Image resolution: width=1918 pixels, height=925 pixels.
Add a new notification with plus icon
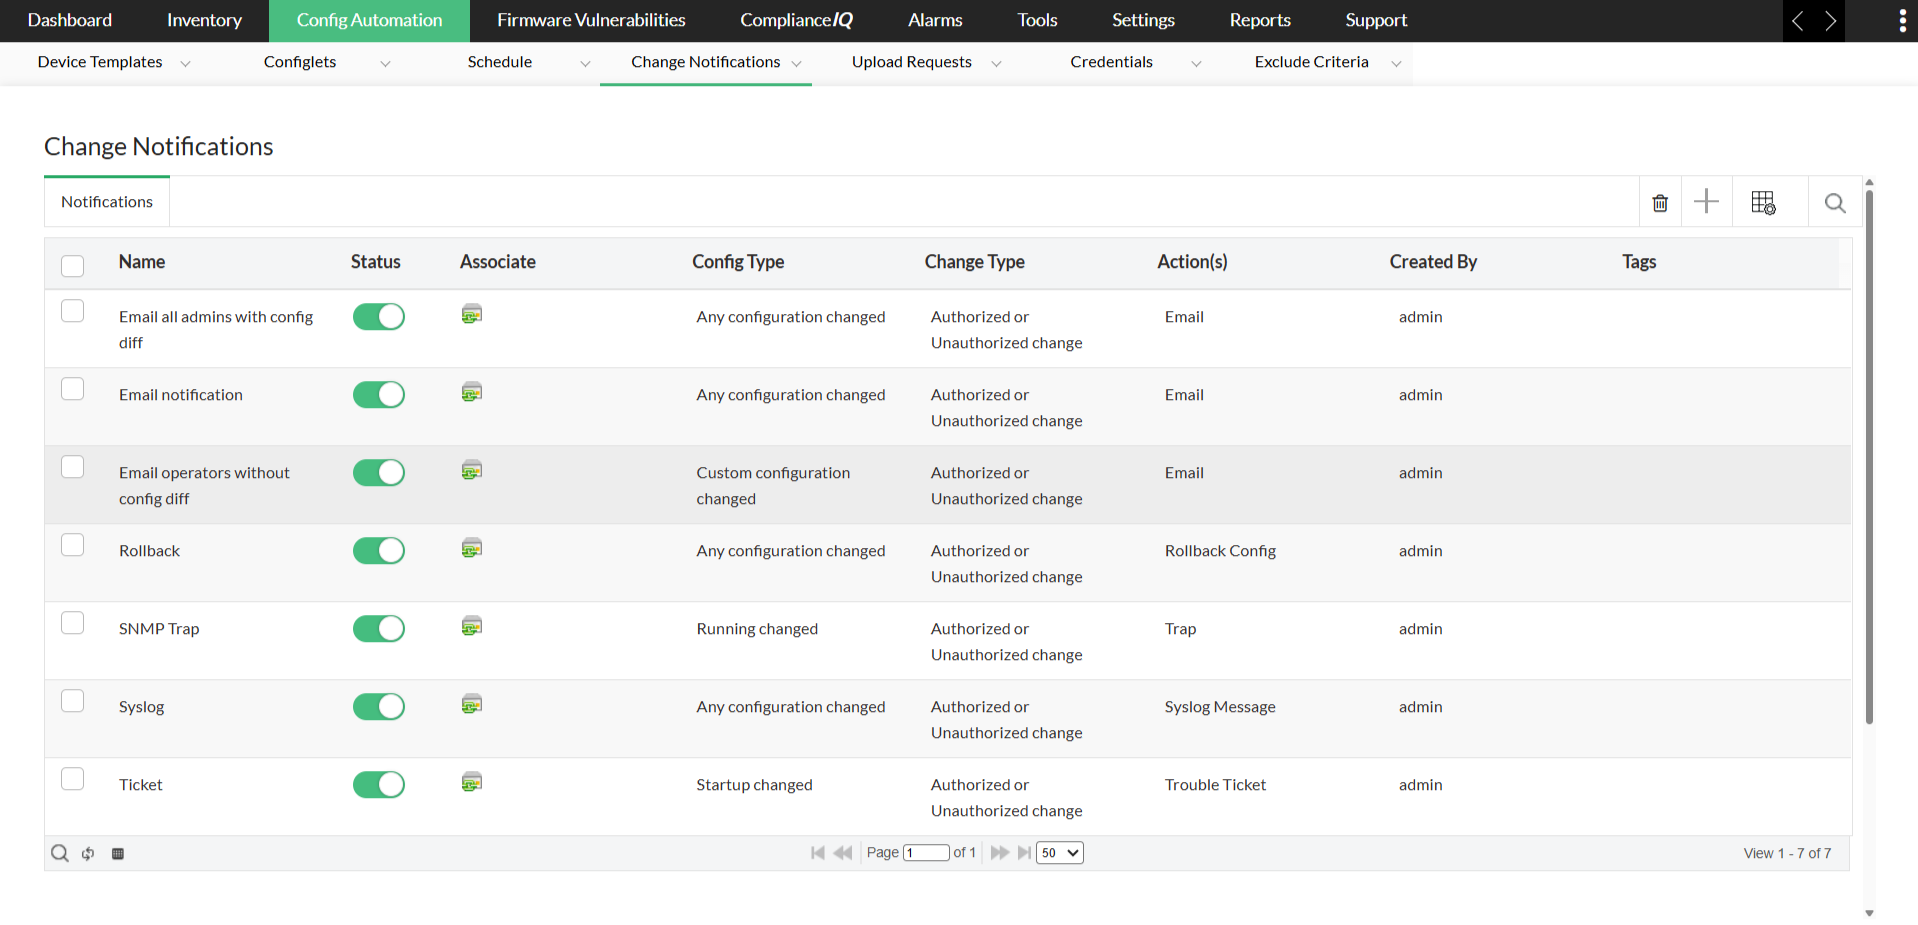point(1706,202)
